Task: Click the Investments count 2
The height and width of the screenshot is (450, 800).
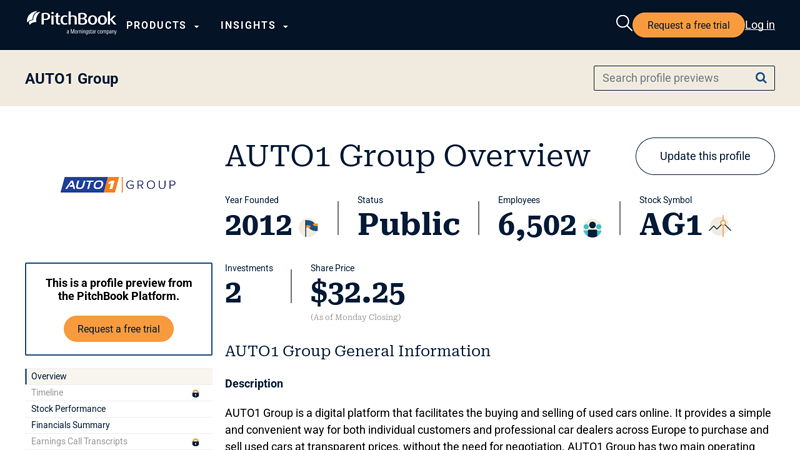Action: (x=233, y=293)
